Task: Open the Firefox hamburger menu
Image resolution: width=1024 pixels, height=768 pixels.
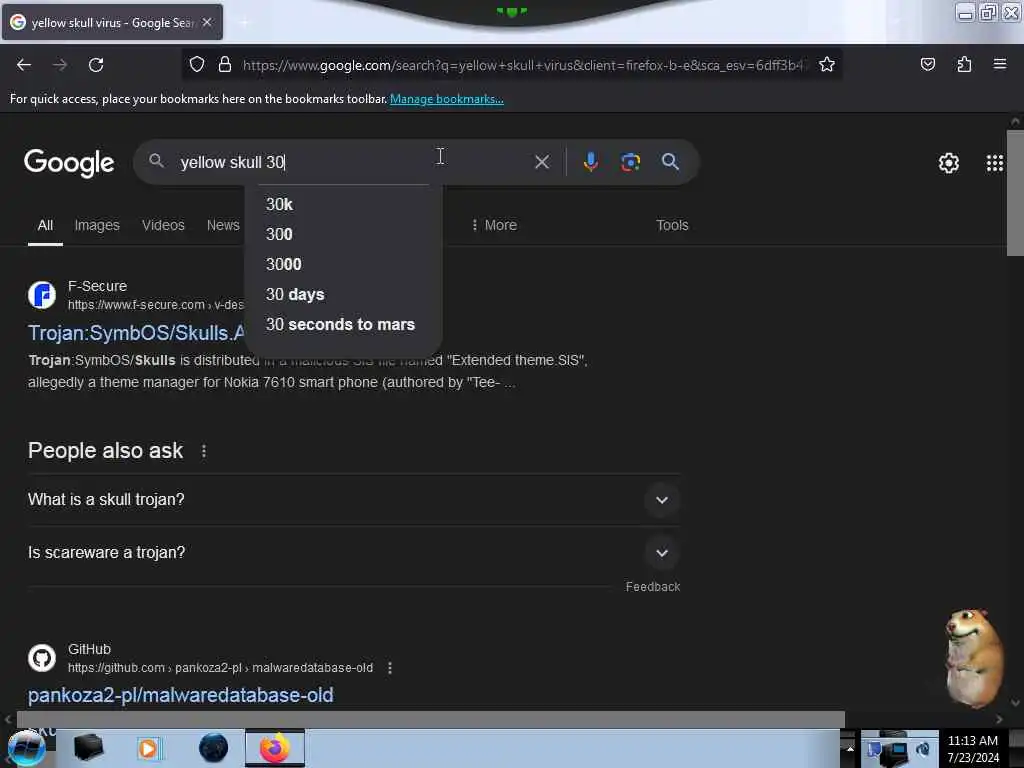Action: click(x=1000, y=64)
